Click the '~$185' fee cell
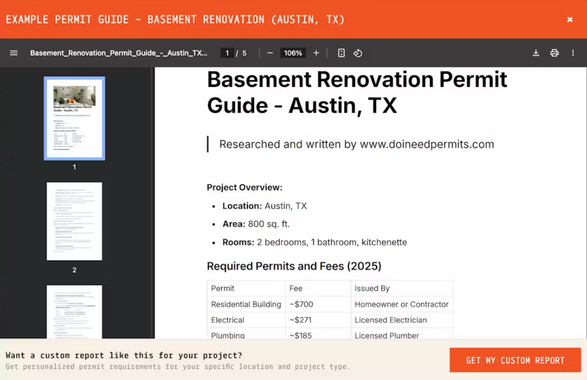This screenshot has width=587, height=380. [x=318, y=334]
